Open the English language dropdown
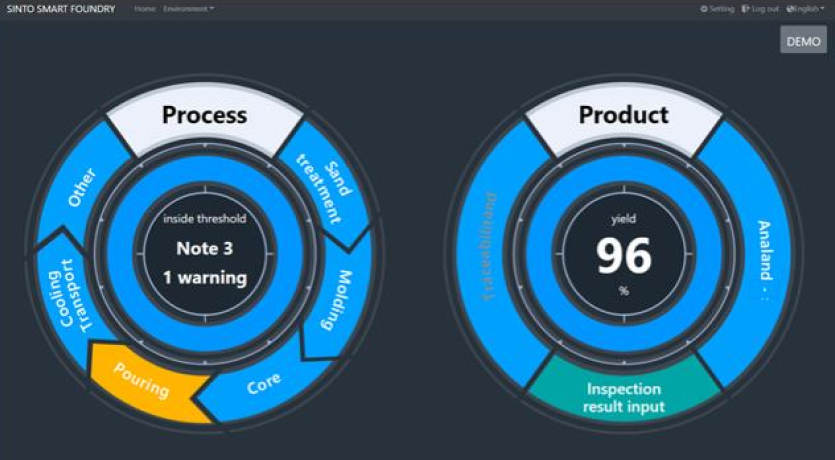Image resolution: width=835 pixels, height=460 pixels. tap(807, 9)
